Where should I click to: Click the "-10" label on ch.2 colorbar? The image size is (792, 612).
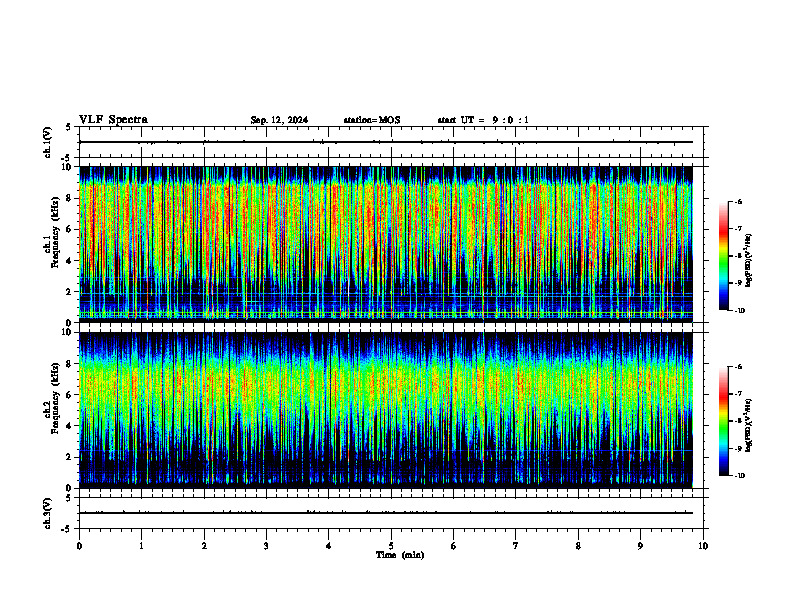click(x=739, y=476)
